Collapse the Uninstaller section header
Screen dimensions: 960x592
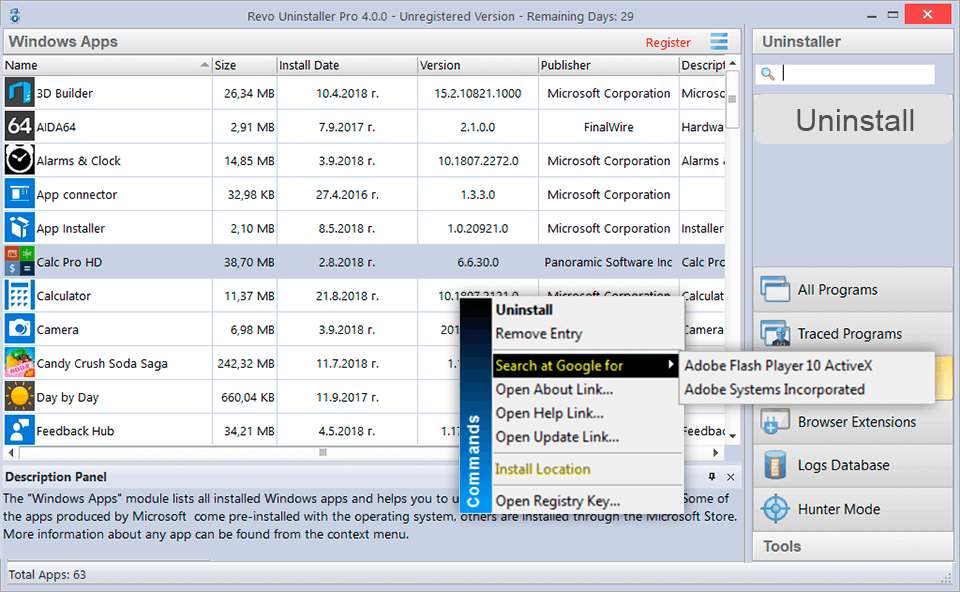[x=853, y=42]
